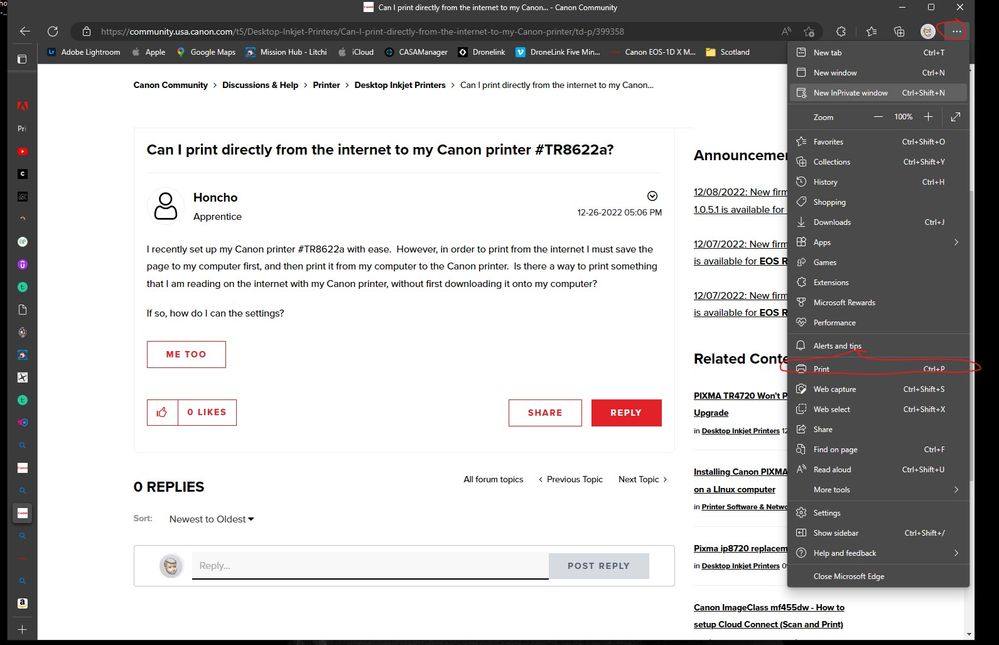Open the Desktop Inkjet Printers breadcrumb link
The width and height of the screenshot is (999, 645).
(400, 86)
